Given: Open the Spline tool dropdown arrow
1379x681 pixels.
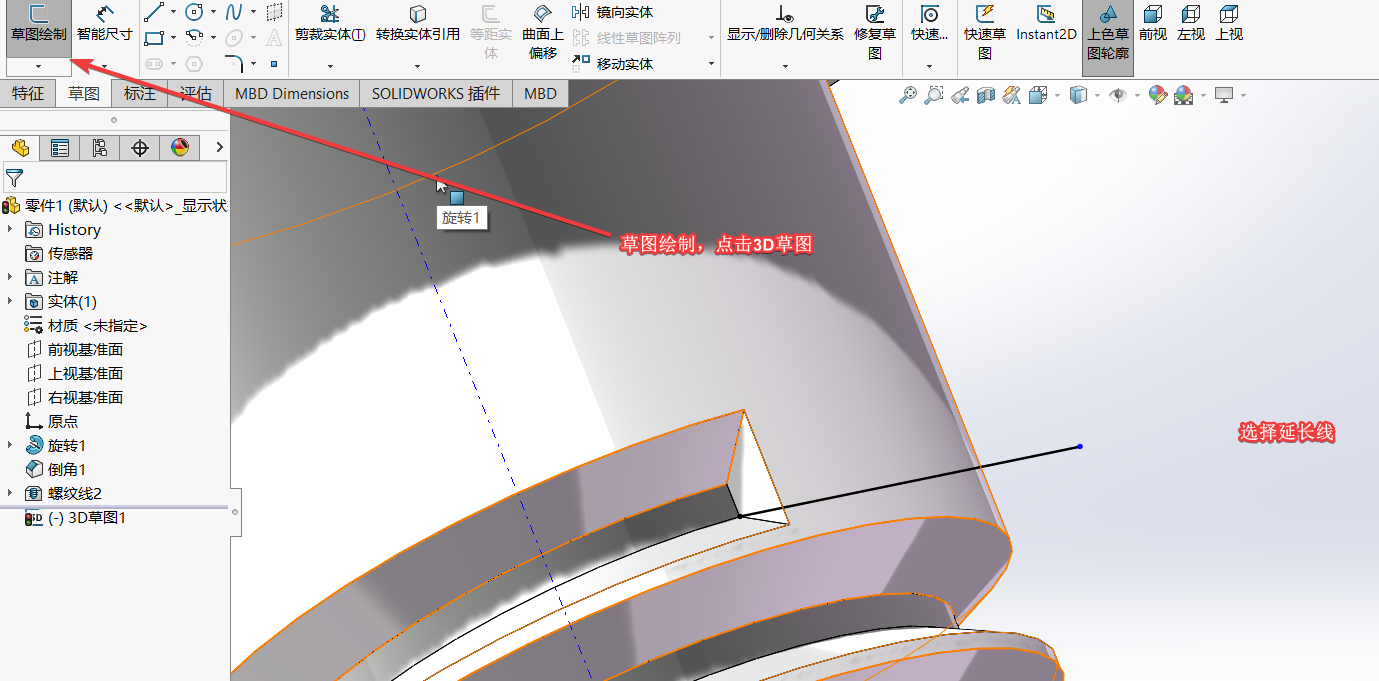Looking at the screenshot, I should click(253, 12).
